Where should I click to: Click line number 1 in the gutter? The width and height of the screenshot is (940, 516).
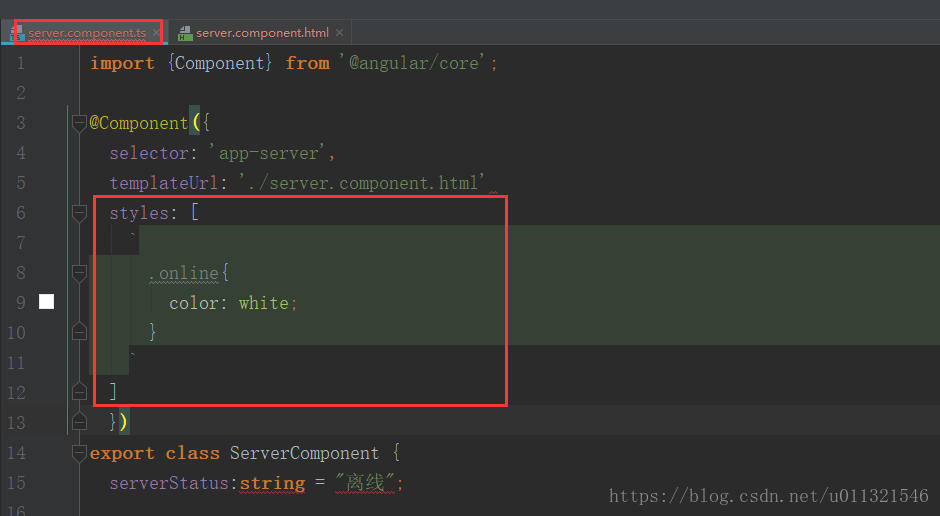[x=21, y=63]
